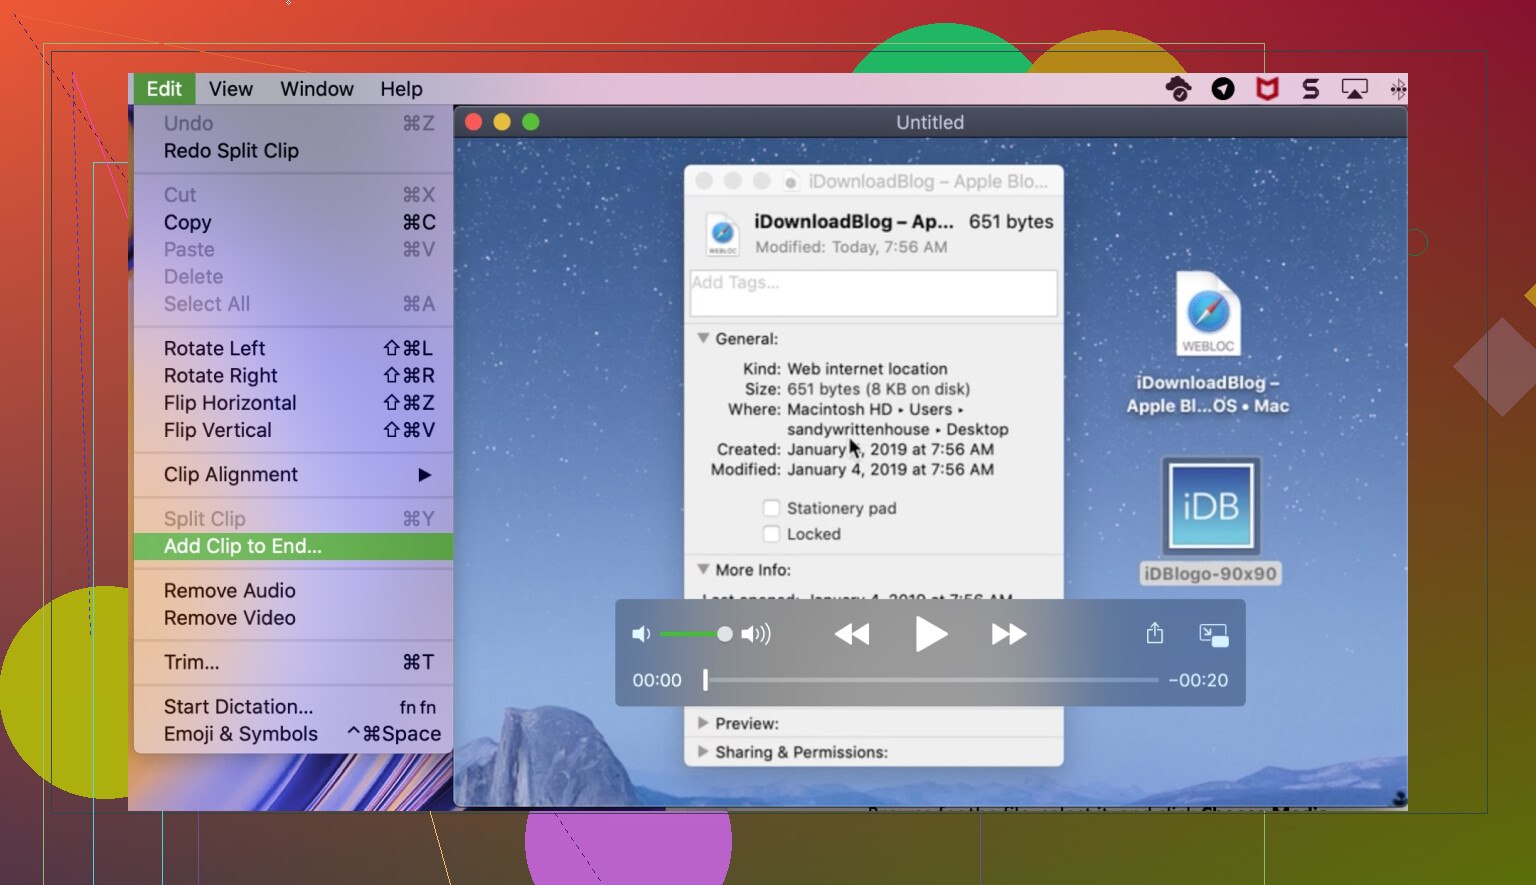Mute using the low volume speaker icon
Image resolution: width=1536 pixels, height=885 pixels.
(641, 634)
